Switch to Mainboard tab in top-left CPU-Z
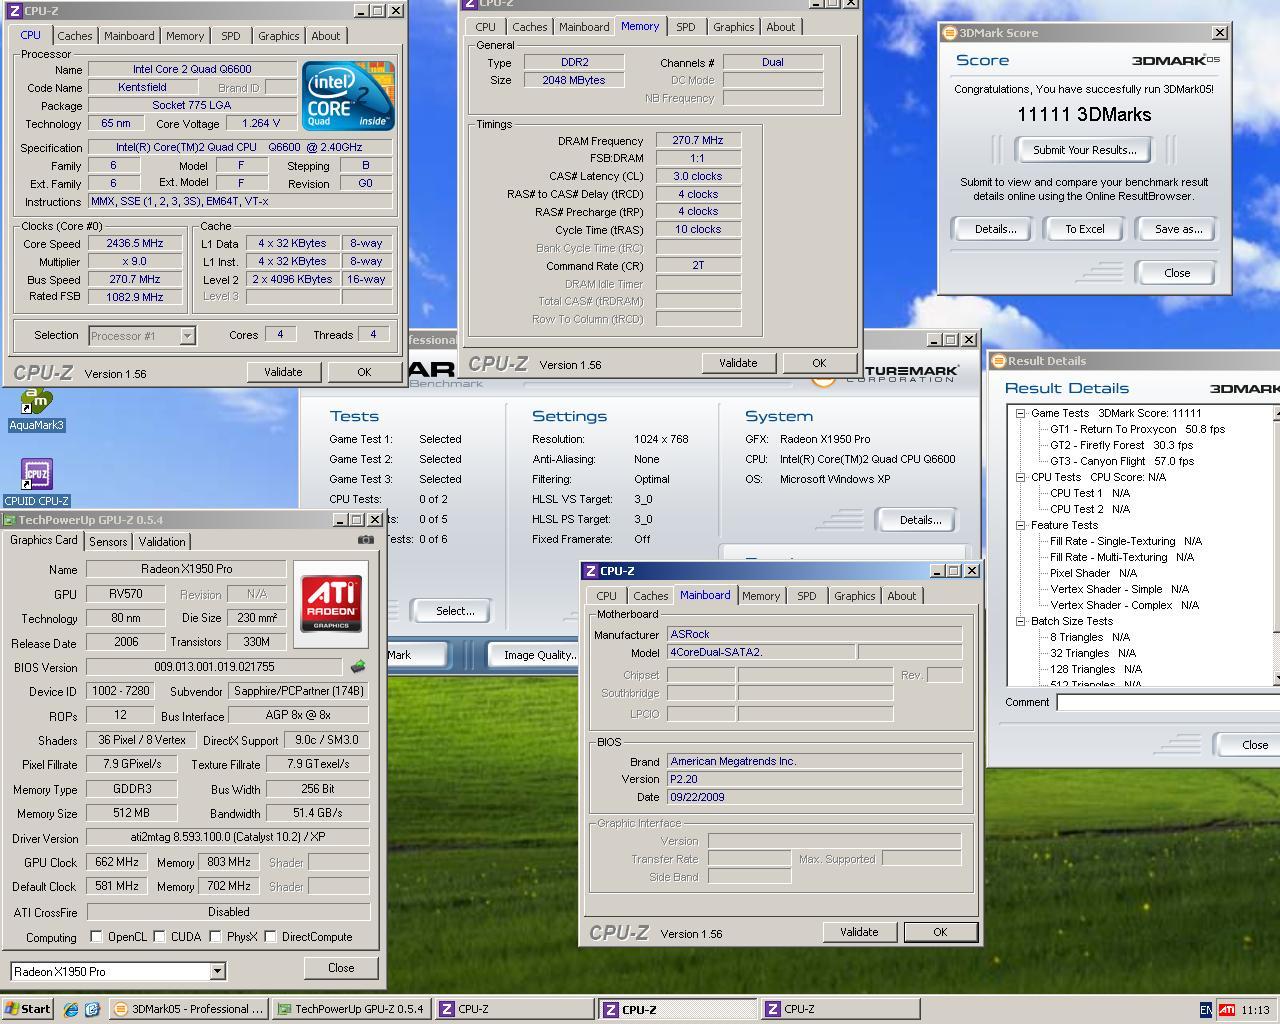Viewport: 1280px width, 1024px height. (129, 36)
